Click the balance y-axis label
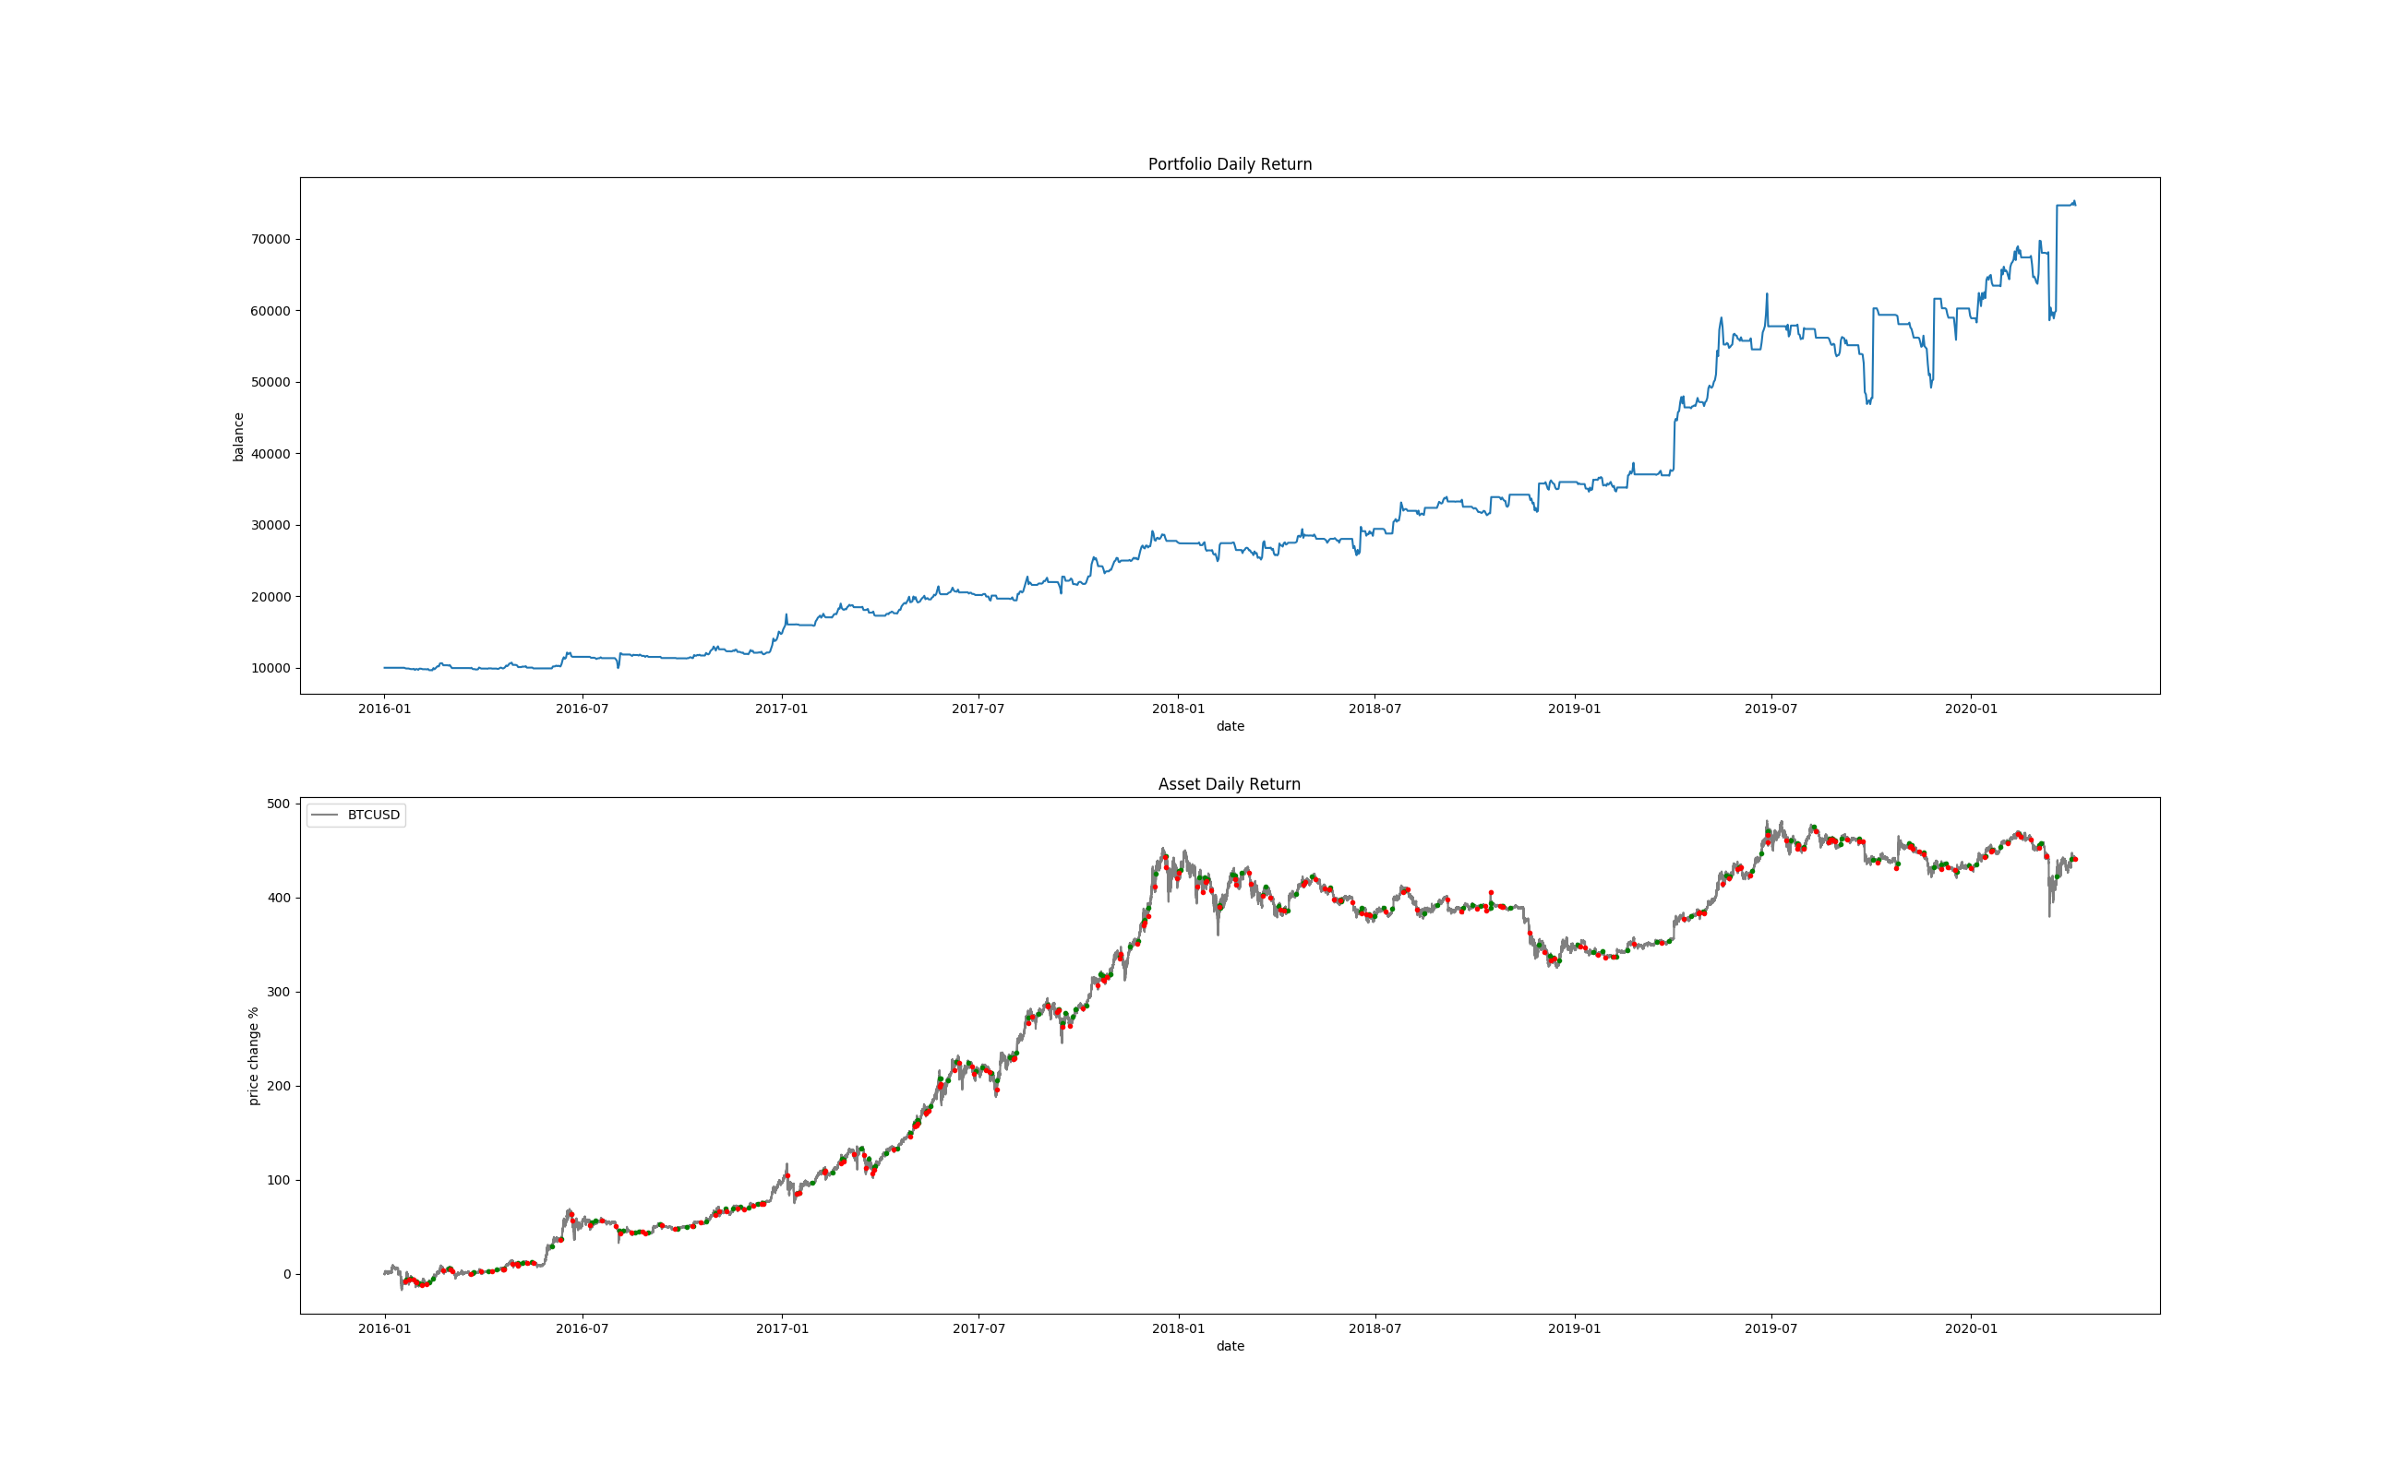The height and width of the screenshot is (1476, 2400). pyautogui.click(x=238, y=436)
